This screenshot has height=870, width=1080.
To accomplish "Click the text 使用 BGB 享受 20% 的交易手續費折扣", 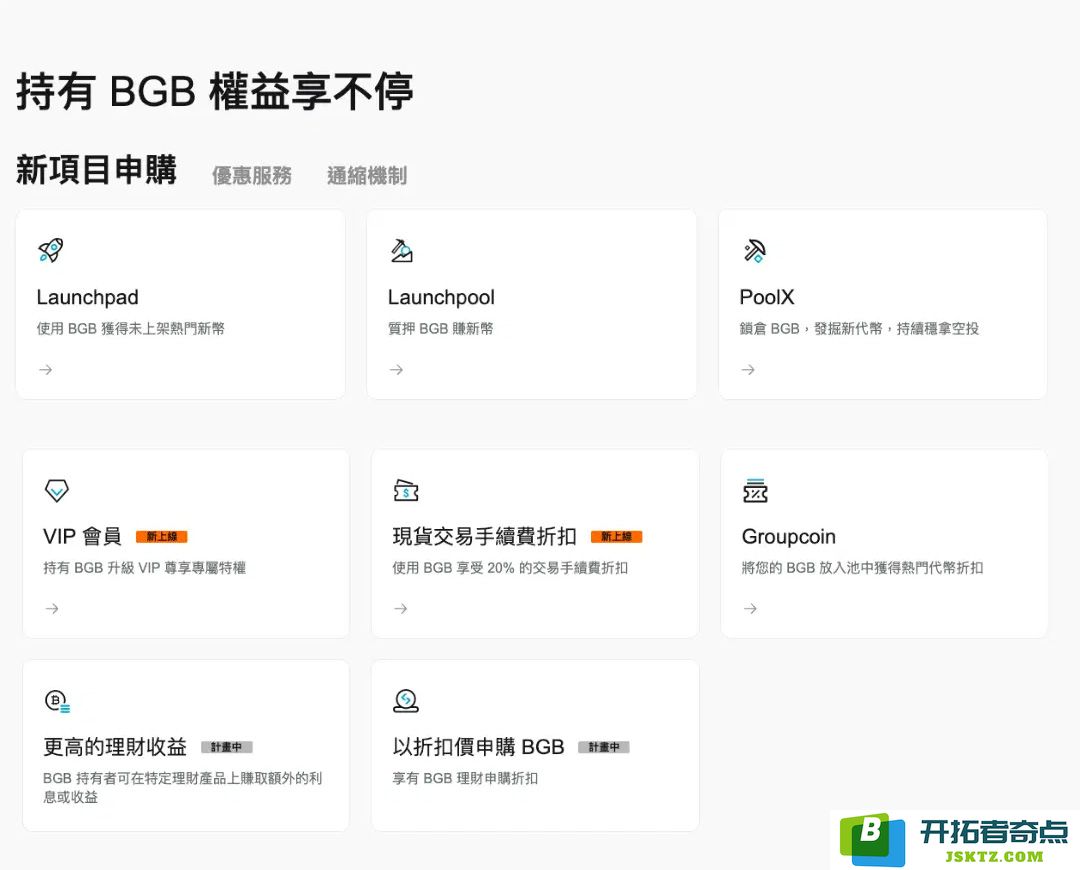I will point(510,568).
